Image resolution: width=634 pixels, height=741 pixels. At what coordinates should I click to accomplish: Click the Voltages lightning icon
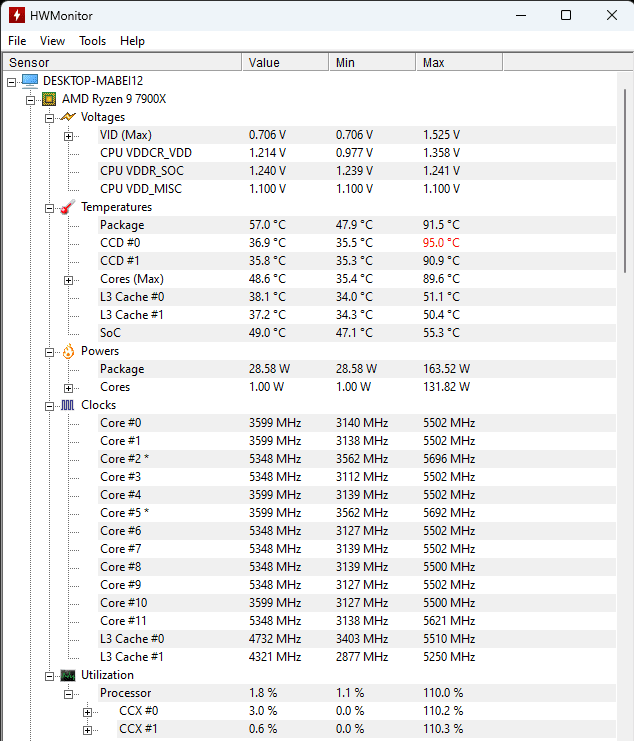[x=68, y=117]
